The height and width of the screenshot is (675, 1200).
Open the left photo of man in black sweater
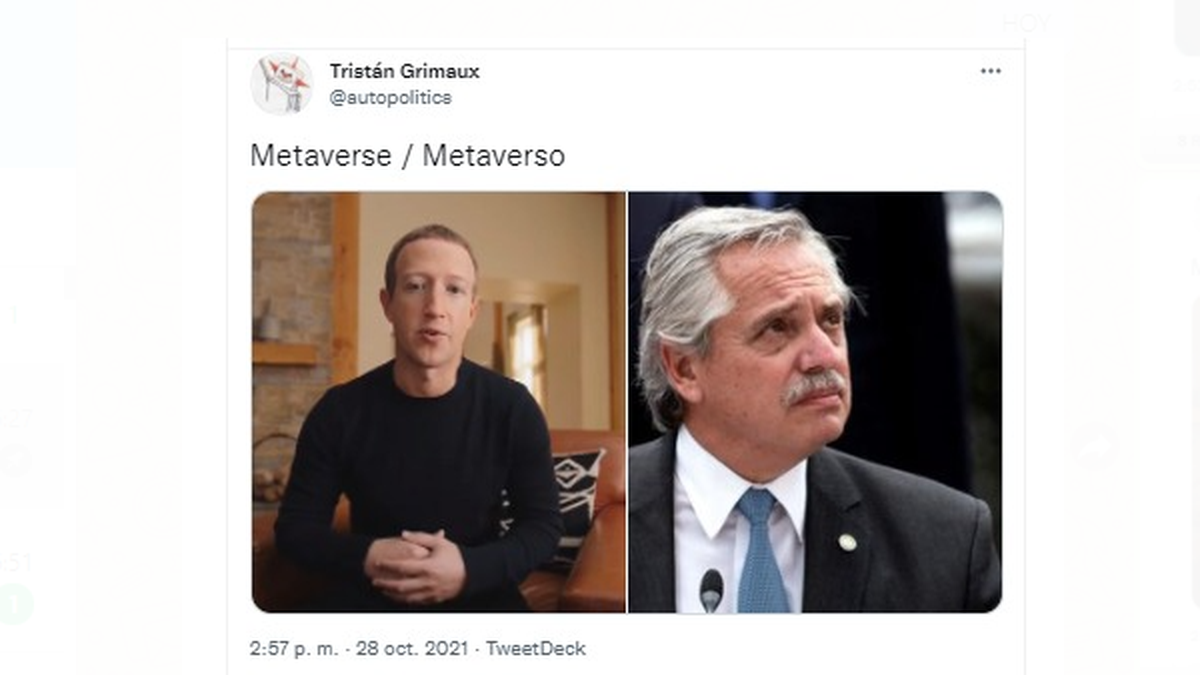click(438, 402)
